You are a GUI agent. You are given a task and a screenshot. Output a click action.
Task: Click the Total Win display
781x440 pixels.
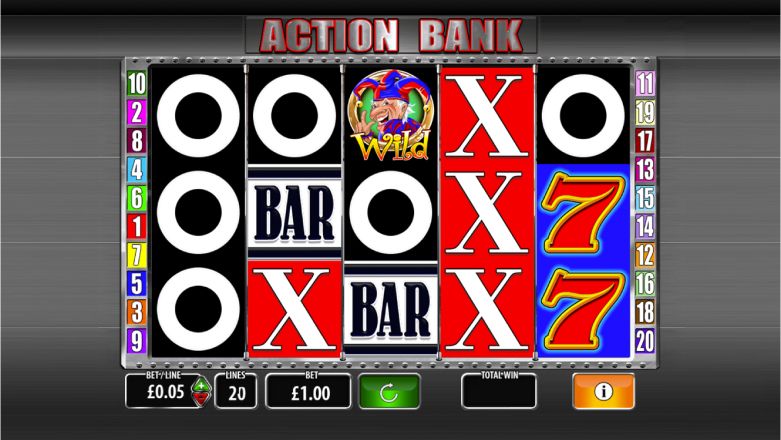499,392
